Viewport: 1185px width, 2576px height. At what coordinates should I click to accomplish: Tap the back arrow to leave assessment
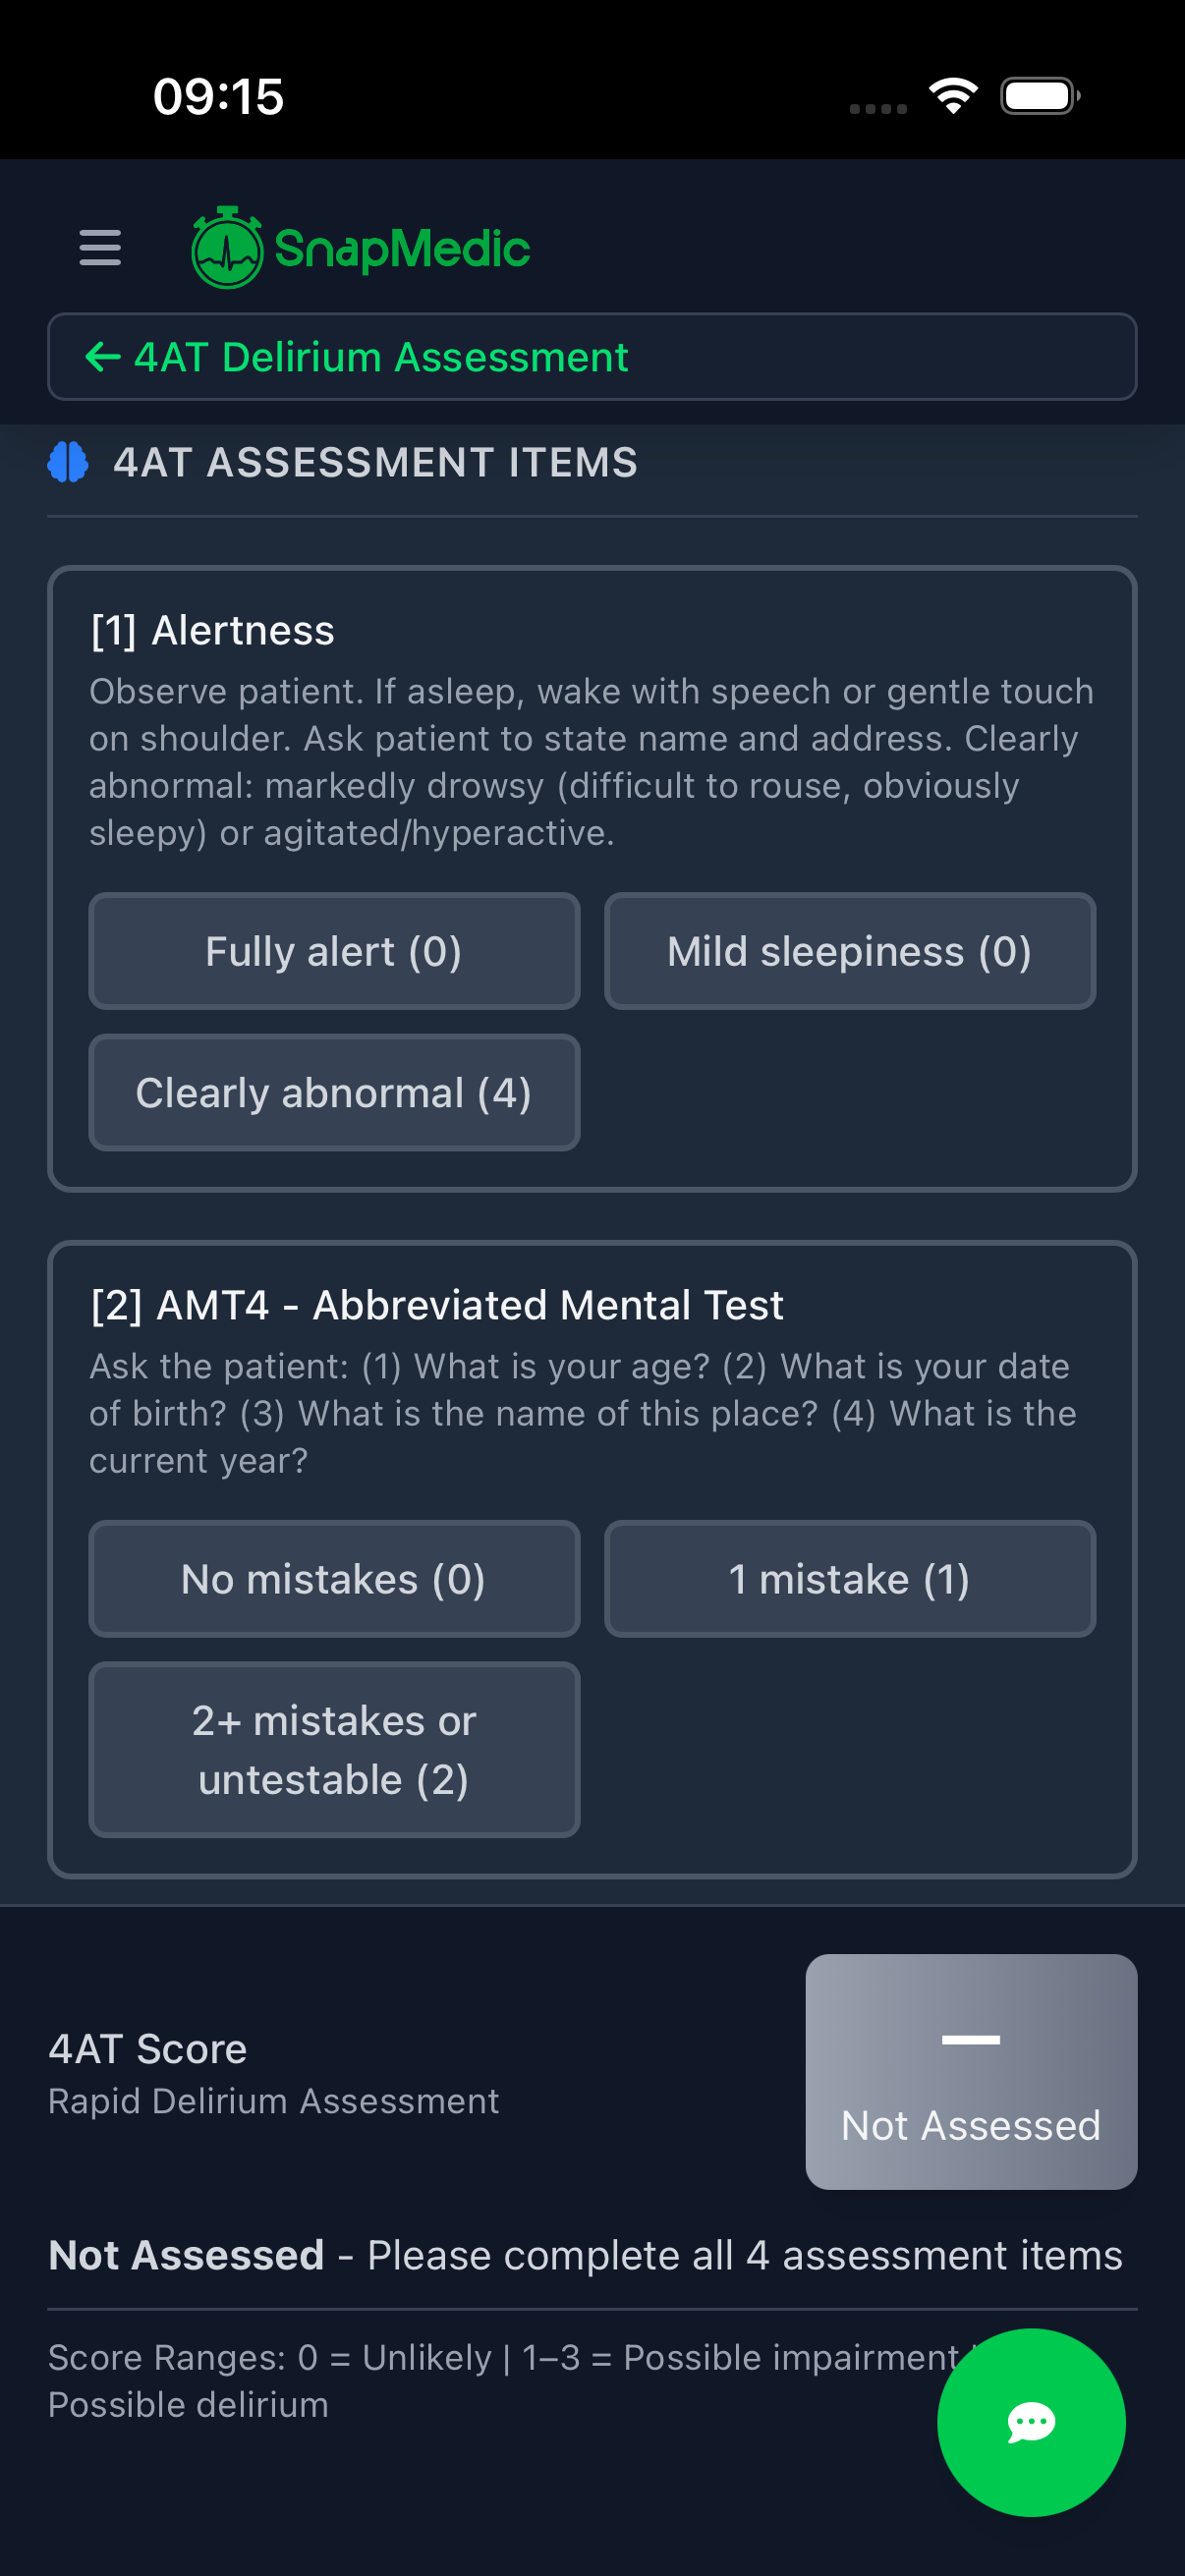point(103,356)
